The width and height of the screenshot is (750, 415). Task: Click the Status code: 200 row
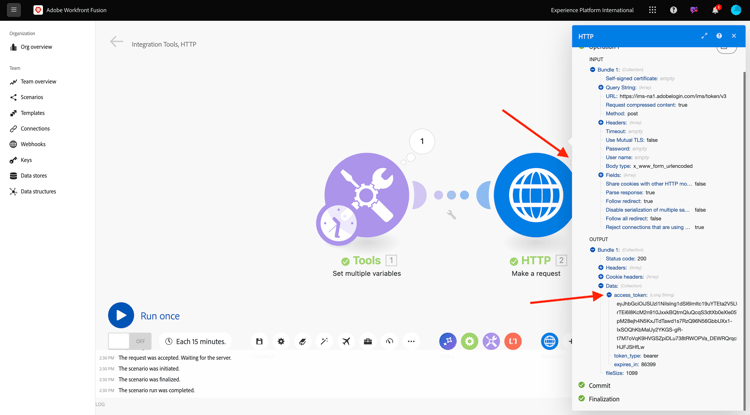pyautogui.click(x=626, y=259)
